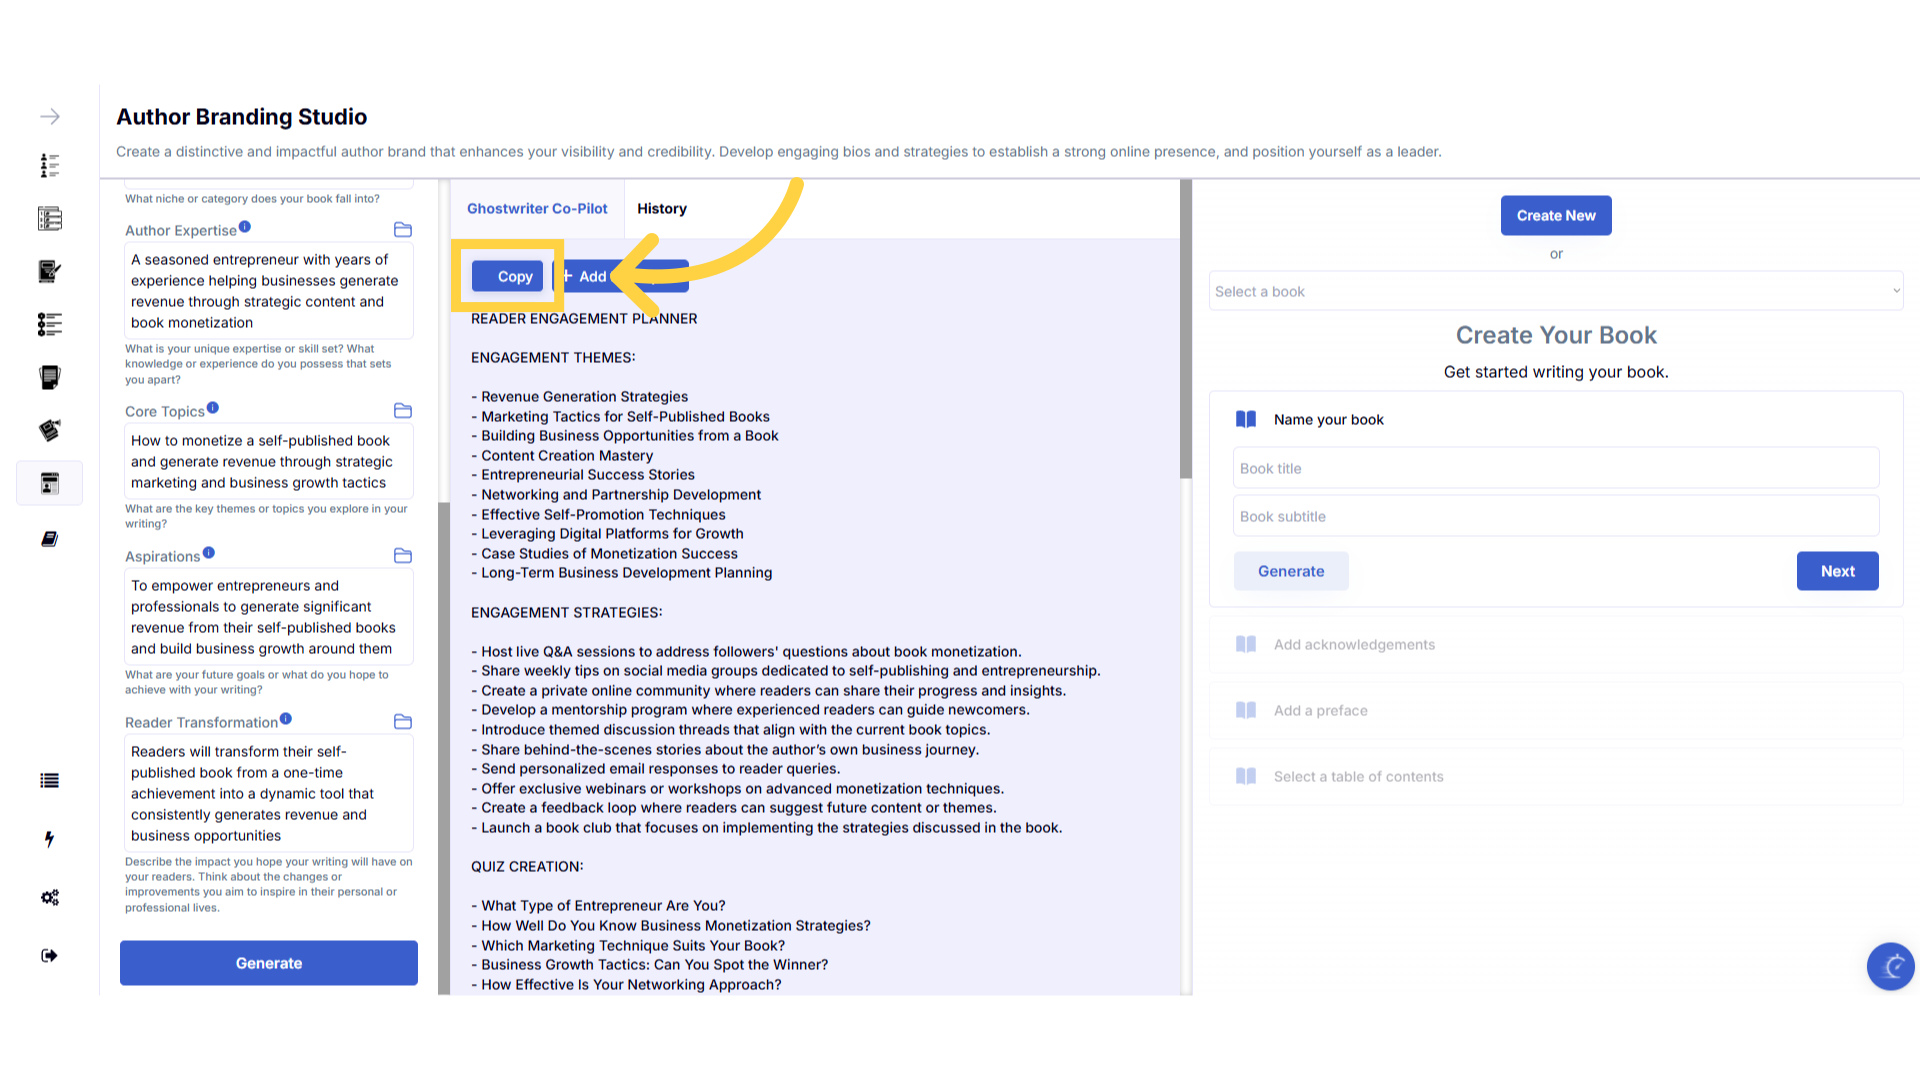
Task: Select the Ghostwriter Co-Pilot tab
Action: click(537, 209)
